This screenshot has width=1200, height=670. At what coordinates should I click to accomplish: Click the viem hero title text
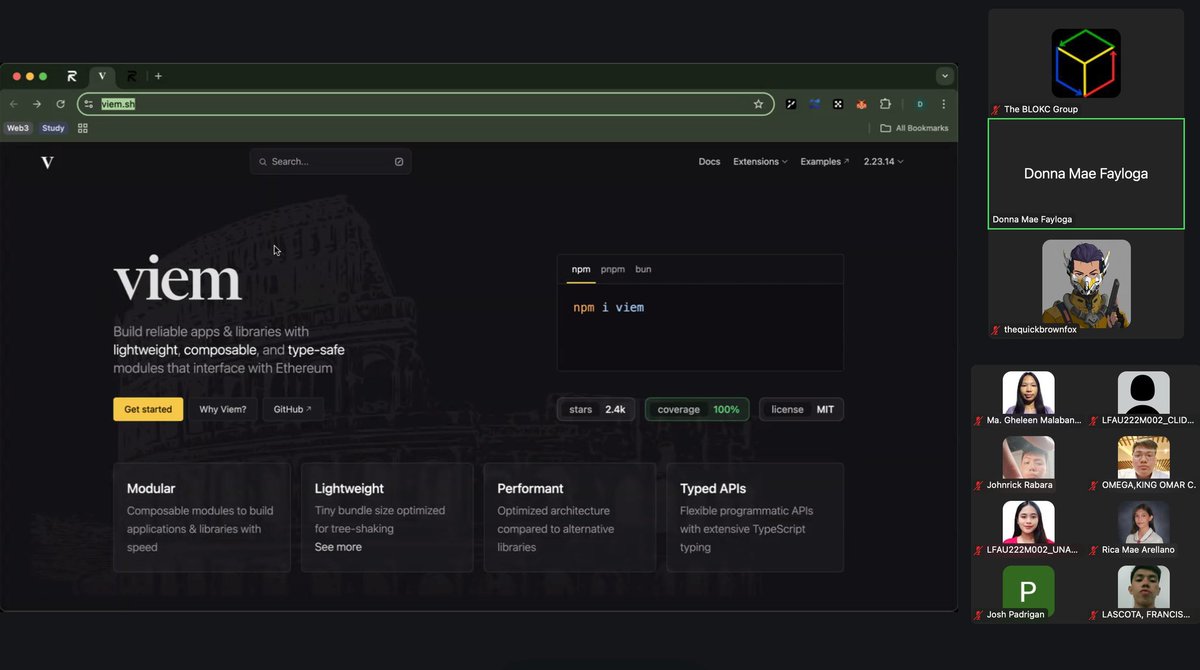click(x=177, y=279)
